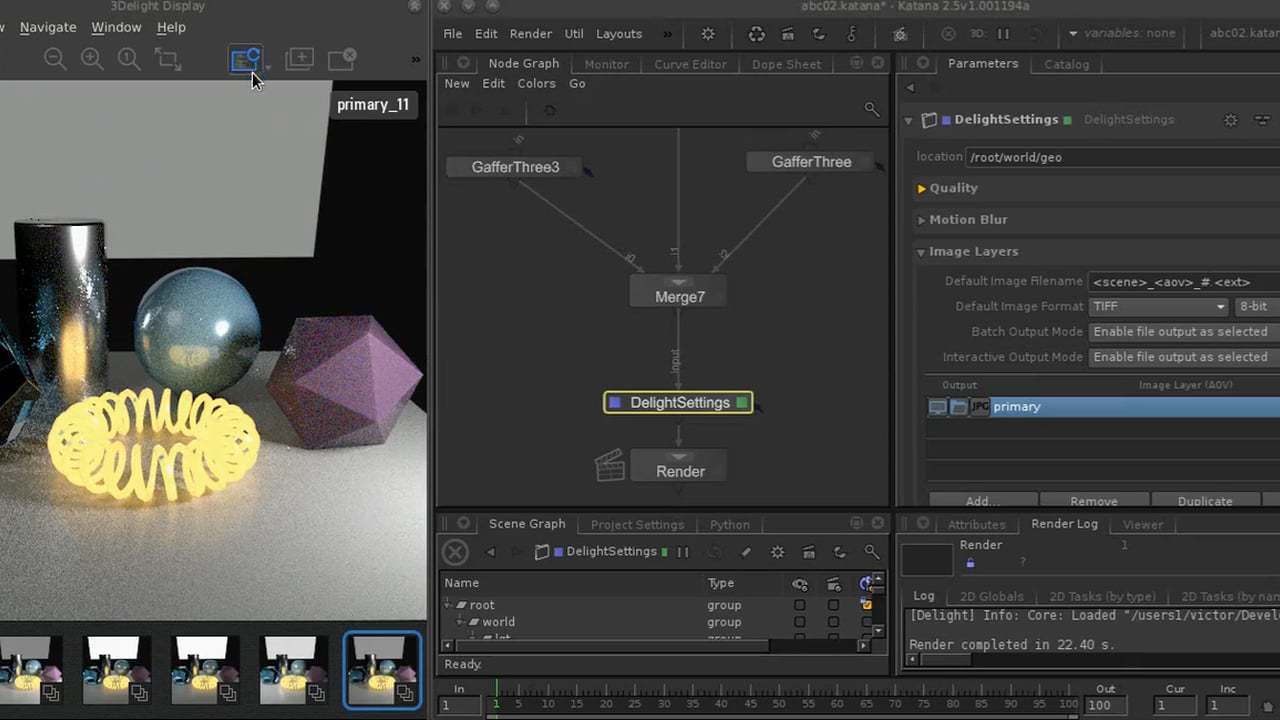1280x720 pixels.
Task: Toggle the second checkbox in world row
Action: (833, 622)
